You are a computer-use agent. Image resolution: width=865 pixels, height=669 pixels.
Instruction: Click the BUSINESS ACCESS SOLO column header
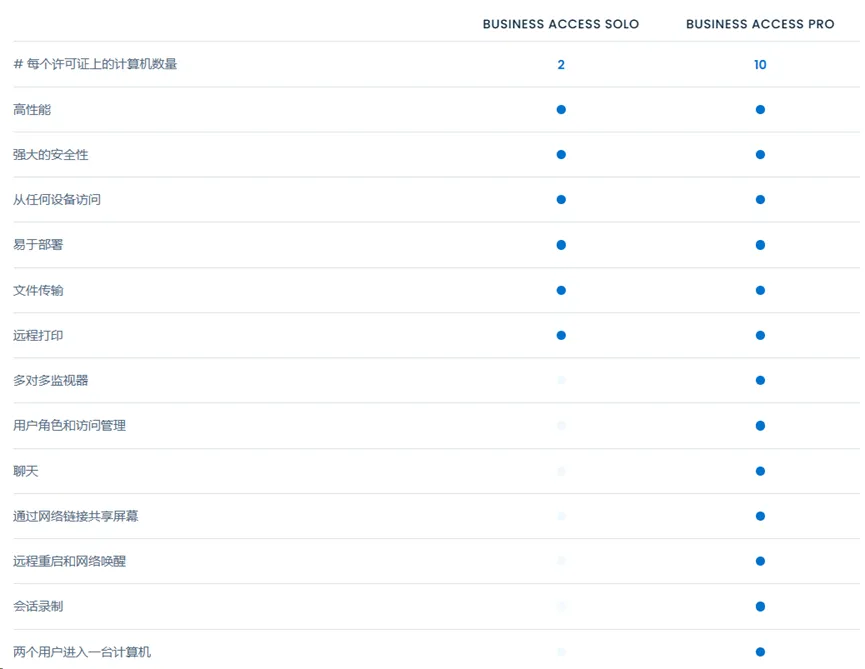click(560, 24)
